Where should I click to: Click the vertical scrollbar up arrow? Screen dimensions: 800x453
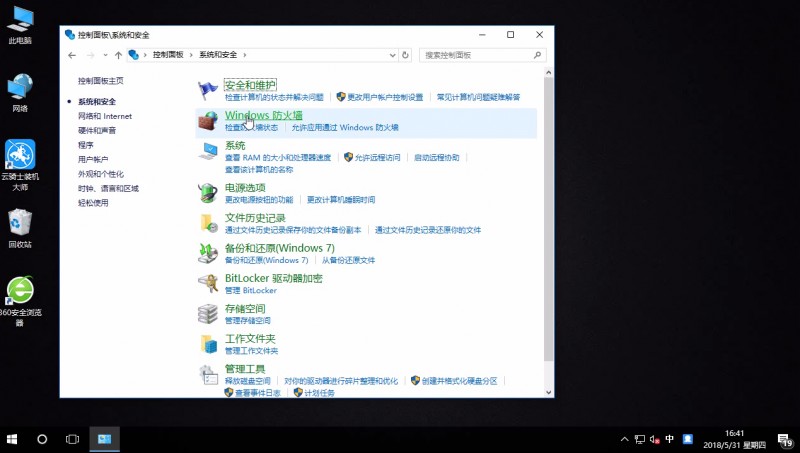coord(548,72)
